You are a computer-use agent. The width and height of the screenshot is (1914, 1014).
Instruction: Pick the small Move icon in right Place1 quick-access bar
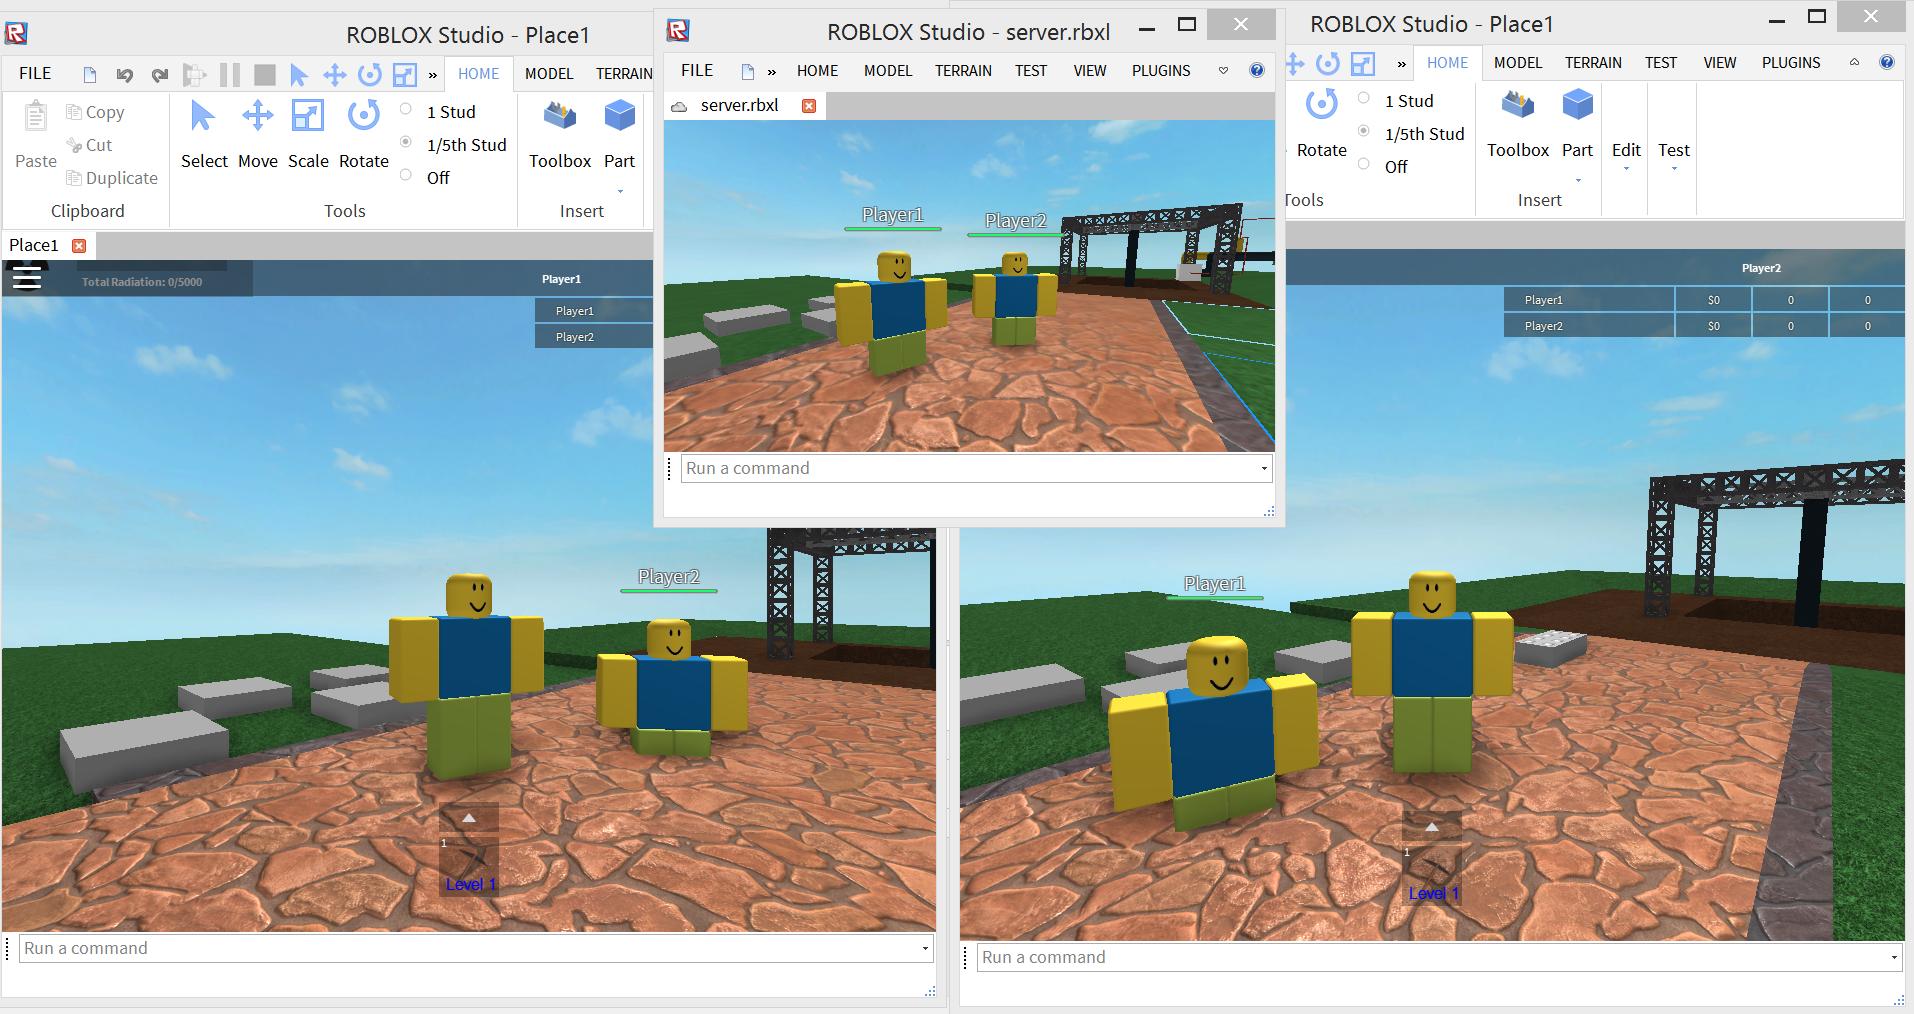[x=1295, y=64]
